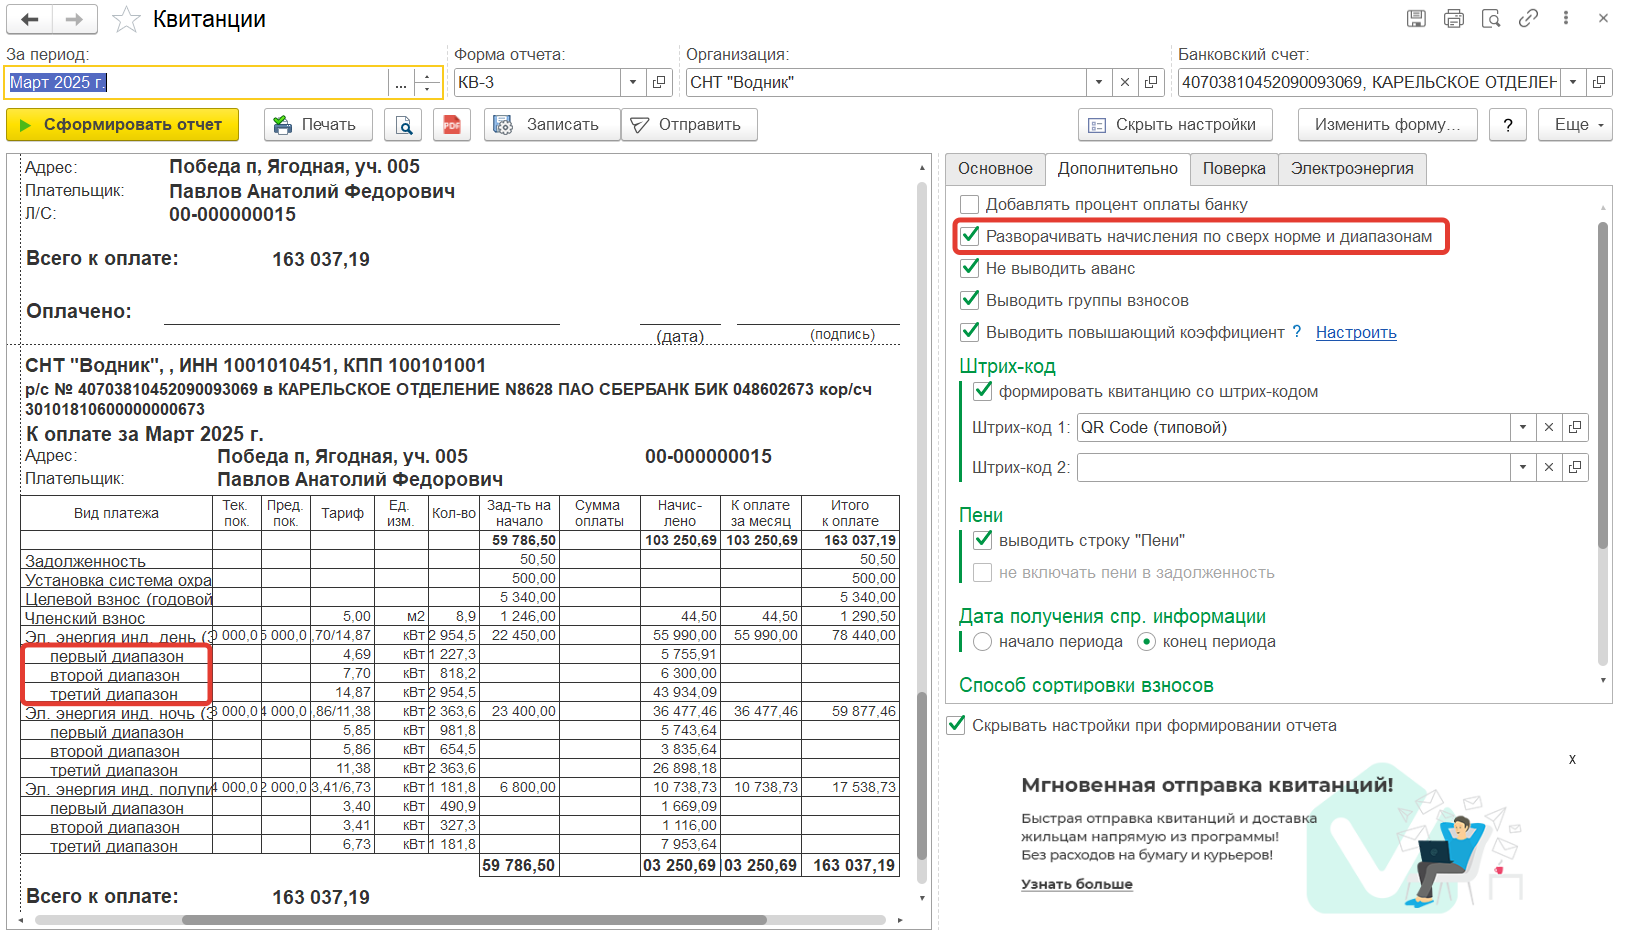
Task: Click the help question mark after повышающий коэффициент
Action: click(1297, 331)
